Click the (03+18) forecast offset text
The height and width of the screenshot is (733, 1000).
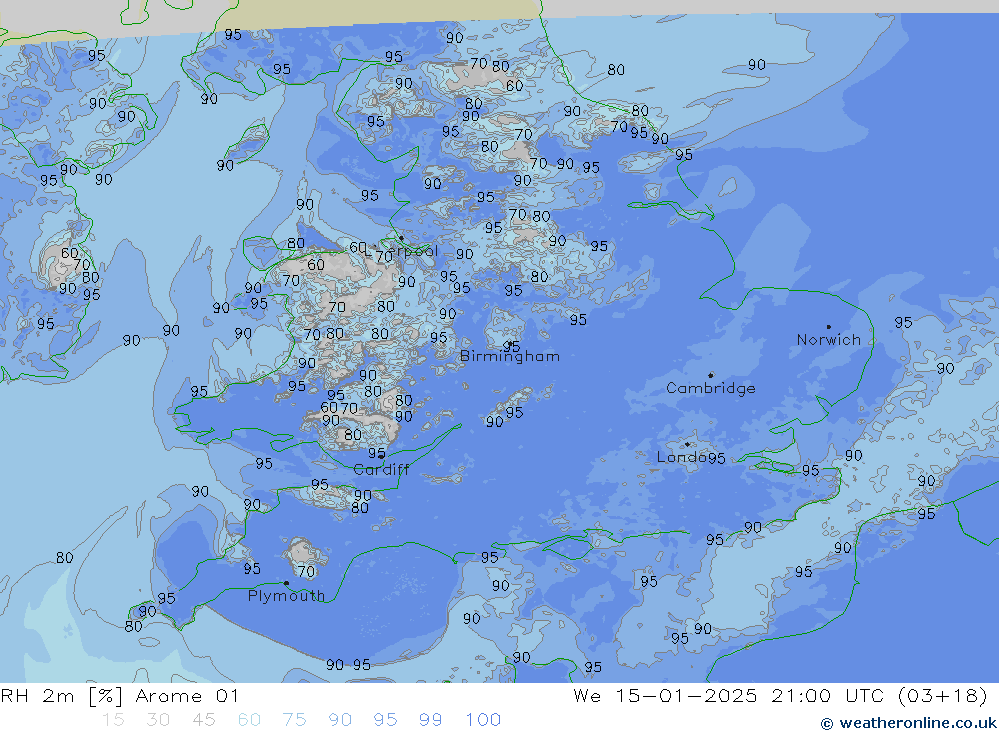943,696
